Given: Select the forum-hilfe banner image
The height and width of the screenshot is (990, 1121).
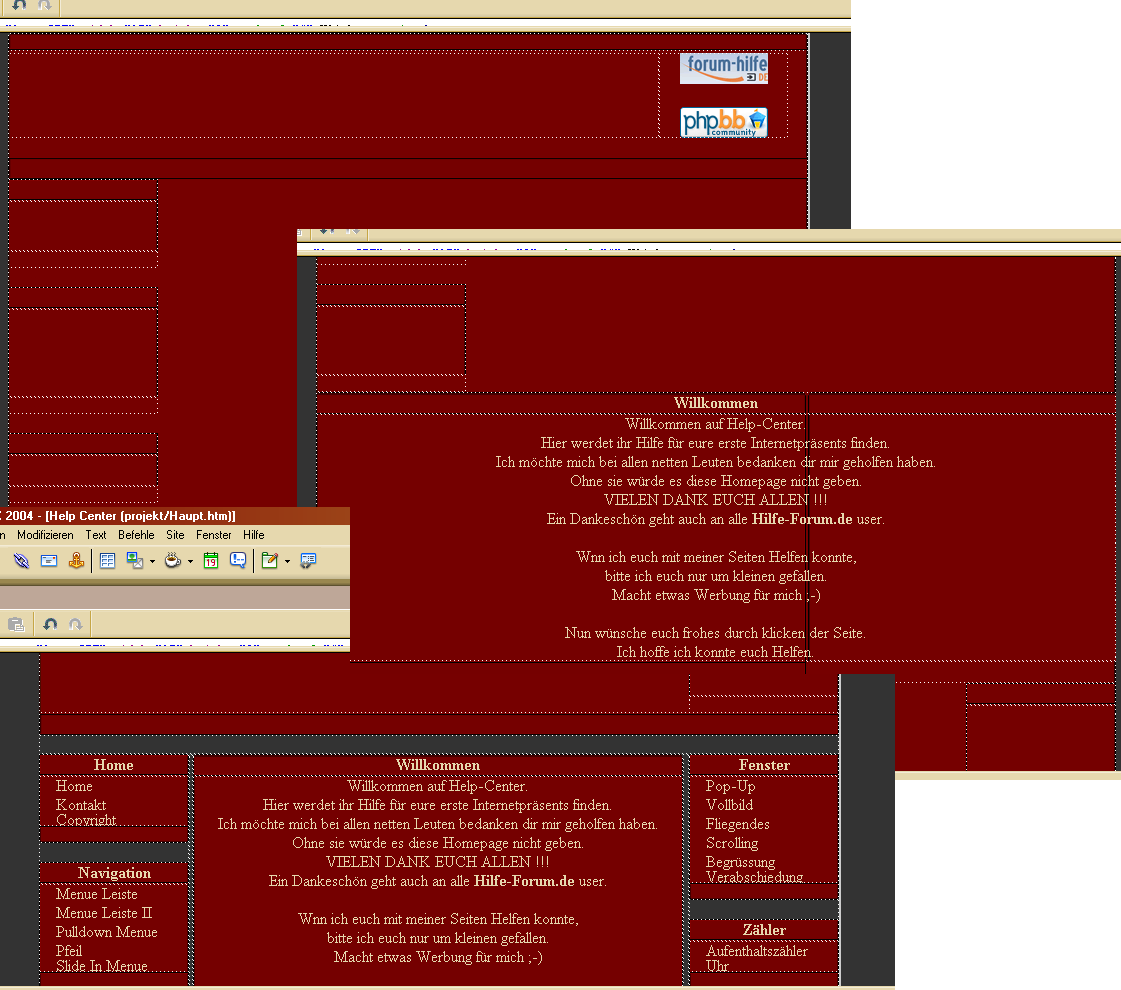Looking at the screenshot, I should tap(723, 69).
